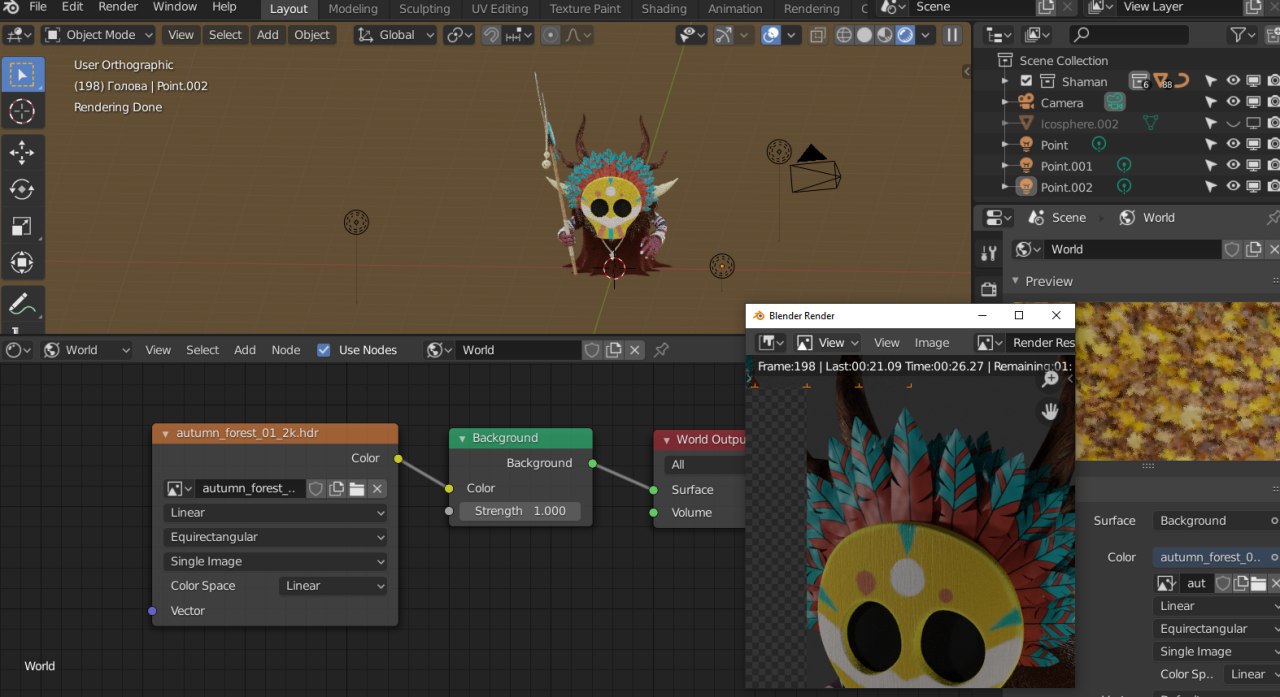The height and width of the screenshot is (697, 1280).
Task: Toggle selectability arrow for Camera row
Action: point(1211,102)
